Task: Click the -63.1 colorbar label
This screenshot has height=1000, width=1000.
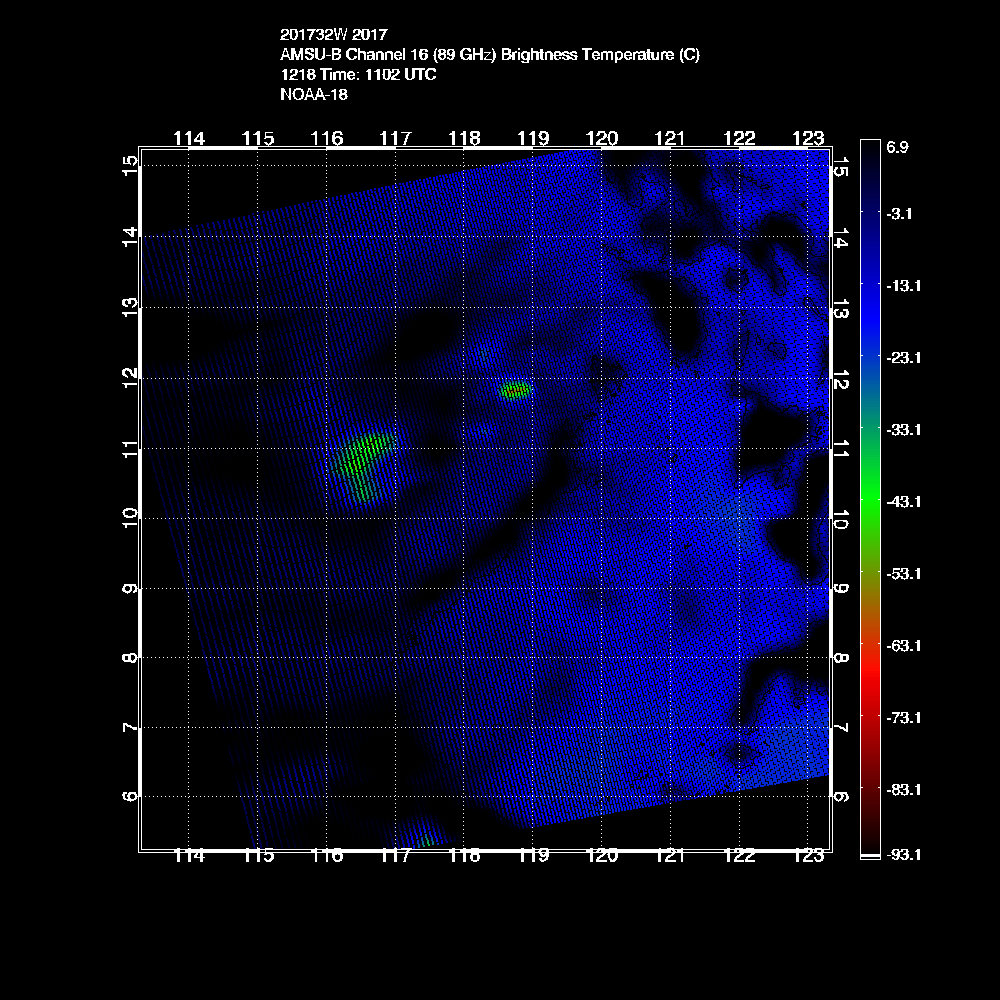Action: pyautogui.click(x=903, y=646)
